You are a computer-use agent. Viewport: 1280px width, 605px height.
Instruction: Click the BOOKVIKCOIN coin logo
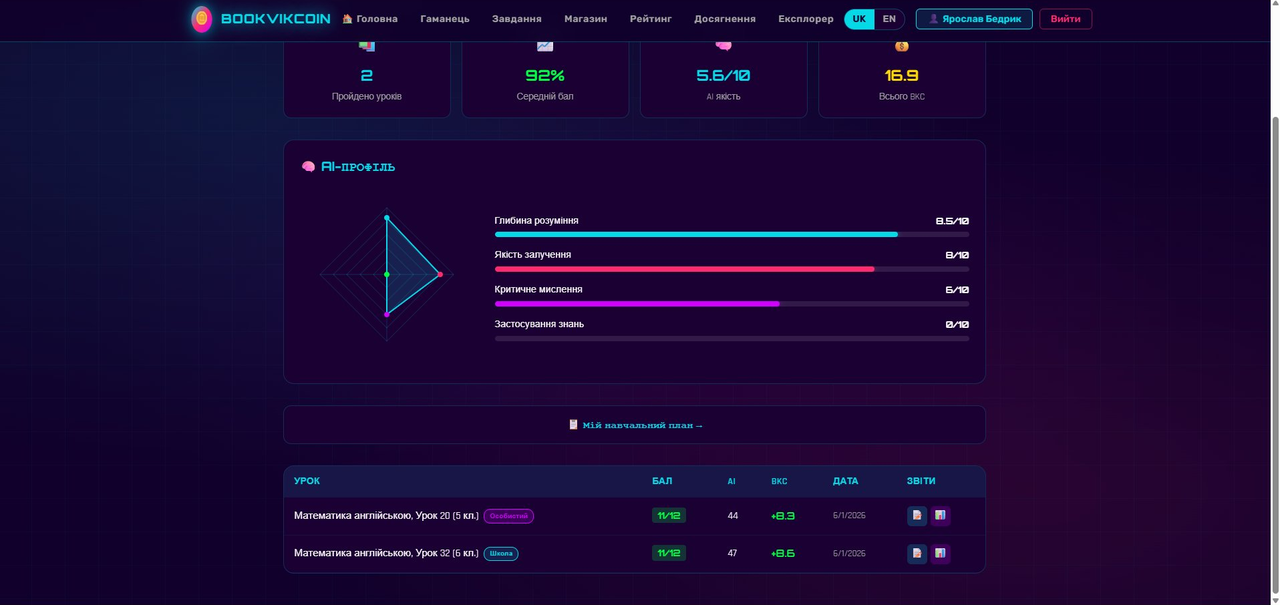point(202,19)
